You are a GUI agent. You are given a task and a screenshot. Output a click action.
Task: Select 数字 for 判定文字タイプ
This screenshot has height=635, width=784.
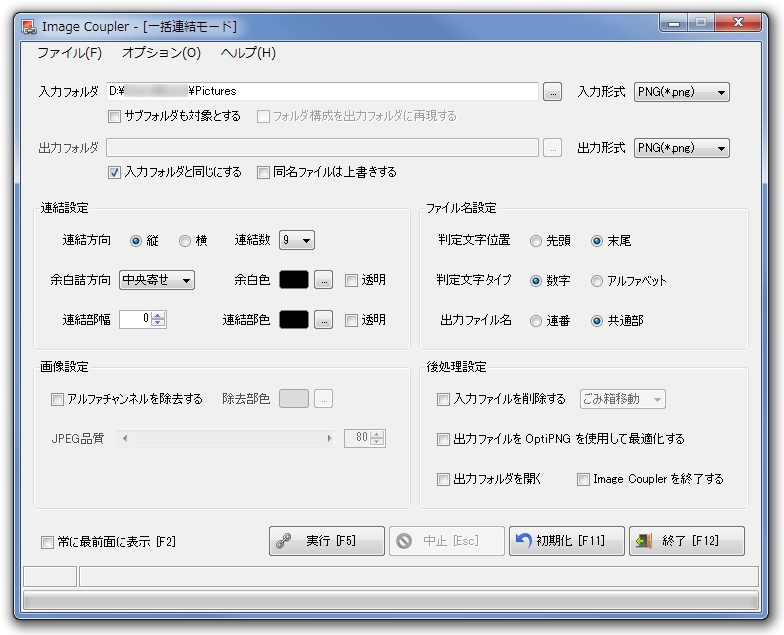[x=536, y=281]
